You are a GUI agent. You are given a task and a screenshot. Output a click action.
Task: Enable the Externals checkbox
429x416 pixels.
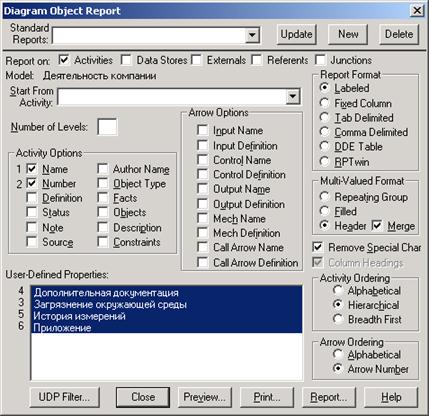click(x=196, y=60)
